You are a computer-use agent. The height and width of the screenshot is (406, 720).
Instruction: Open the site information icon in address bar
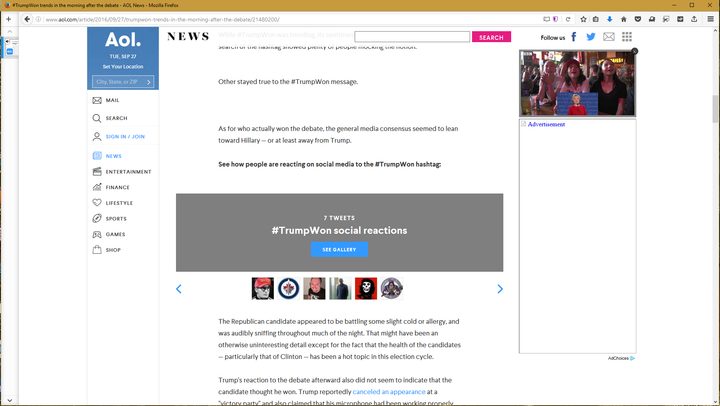pos(39,19)
